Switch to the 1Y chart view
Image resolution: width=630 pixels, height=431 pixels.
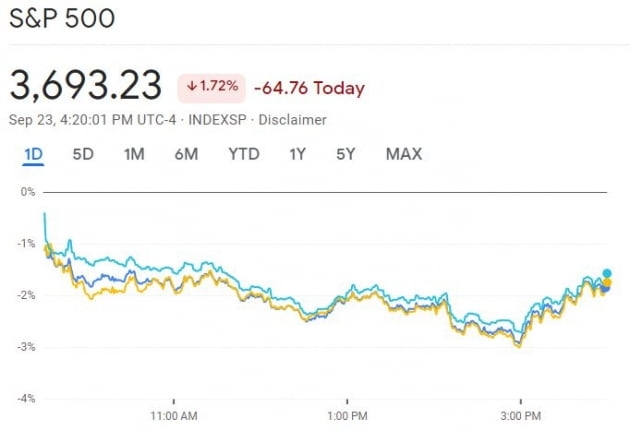coord(297,154)
